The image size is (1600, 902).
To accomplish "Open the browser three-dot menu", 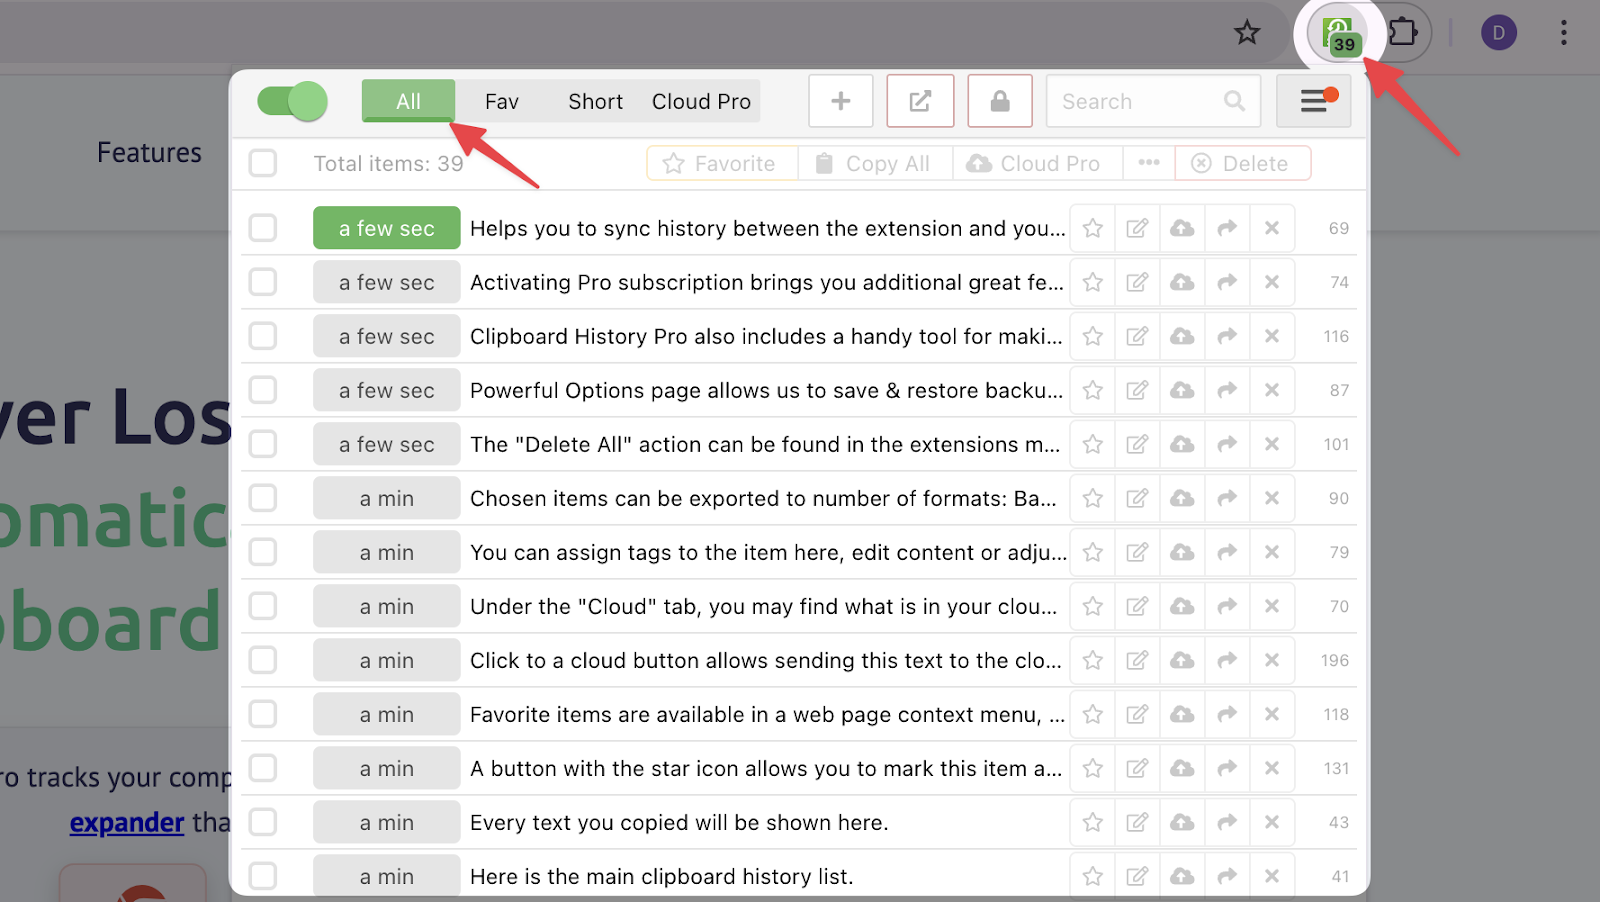I will [1564, 33].
